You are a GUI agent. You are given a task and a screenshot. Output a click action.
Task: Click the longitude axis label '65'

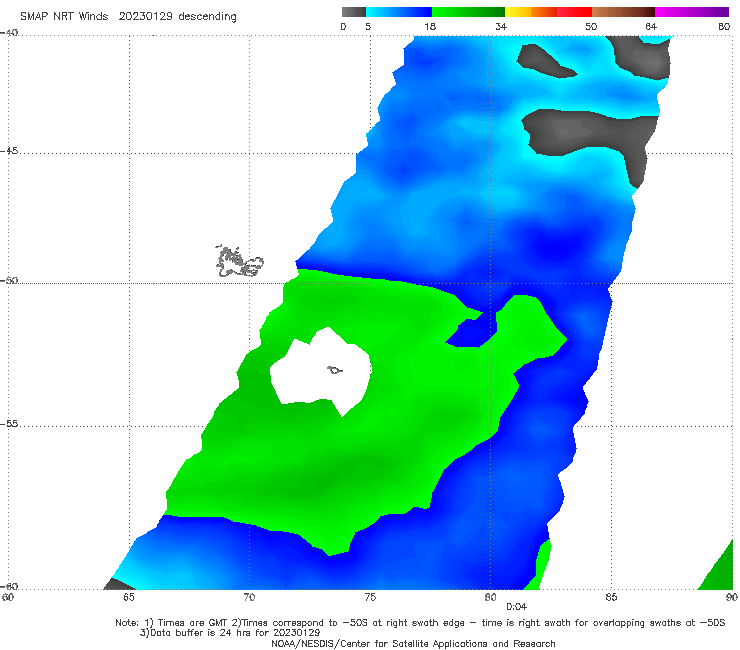(129, 597)
